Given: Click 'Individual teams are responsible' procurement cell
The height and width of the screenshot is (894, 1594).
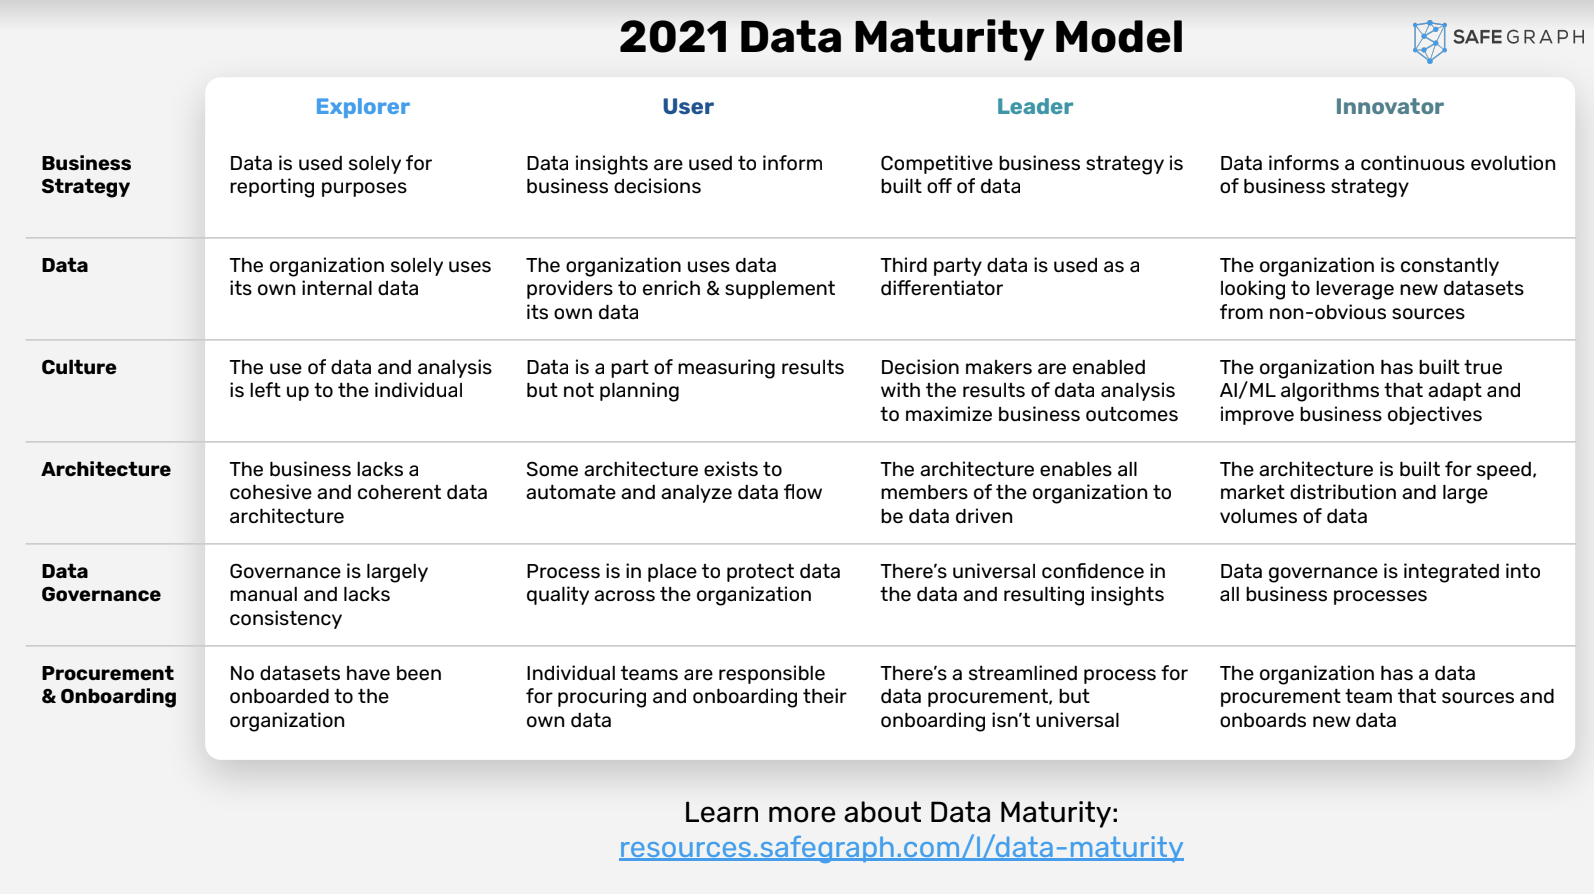Looking at the screenshot, I should [685, 696].
